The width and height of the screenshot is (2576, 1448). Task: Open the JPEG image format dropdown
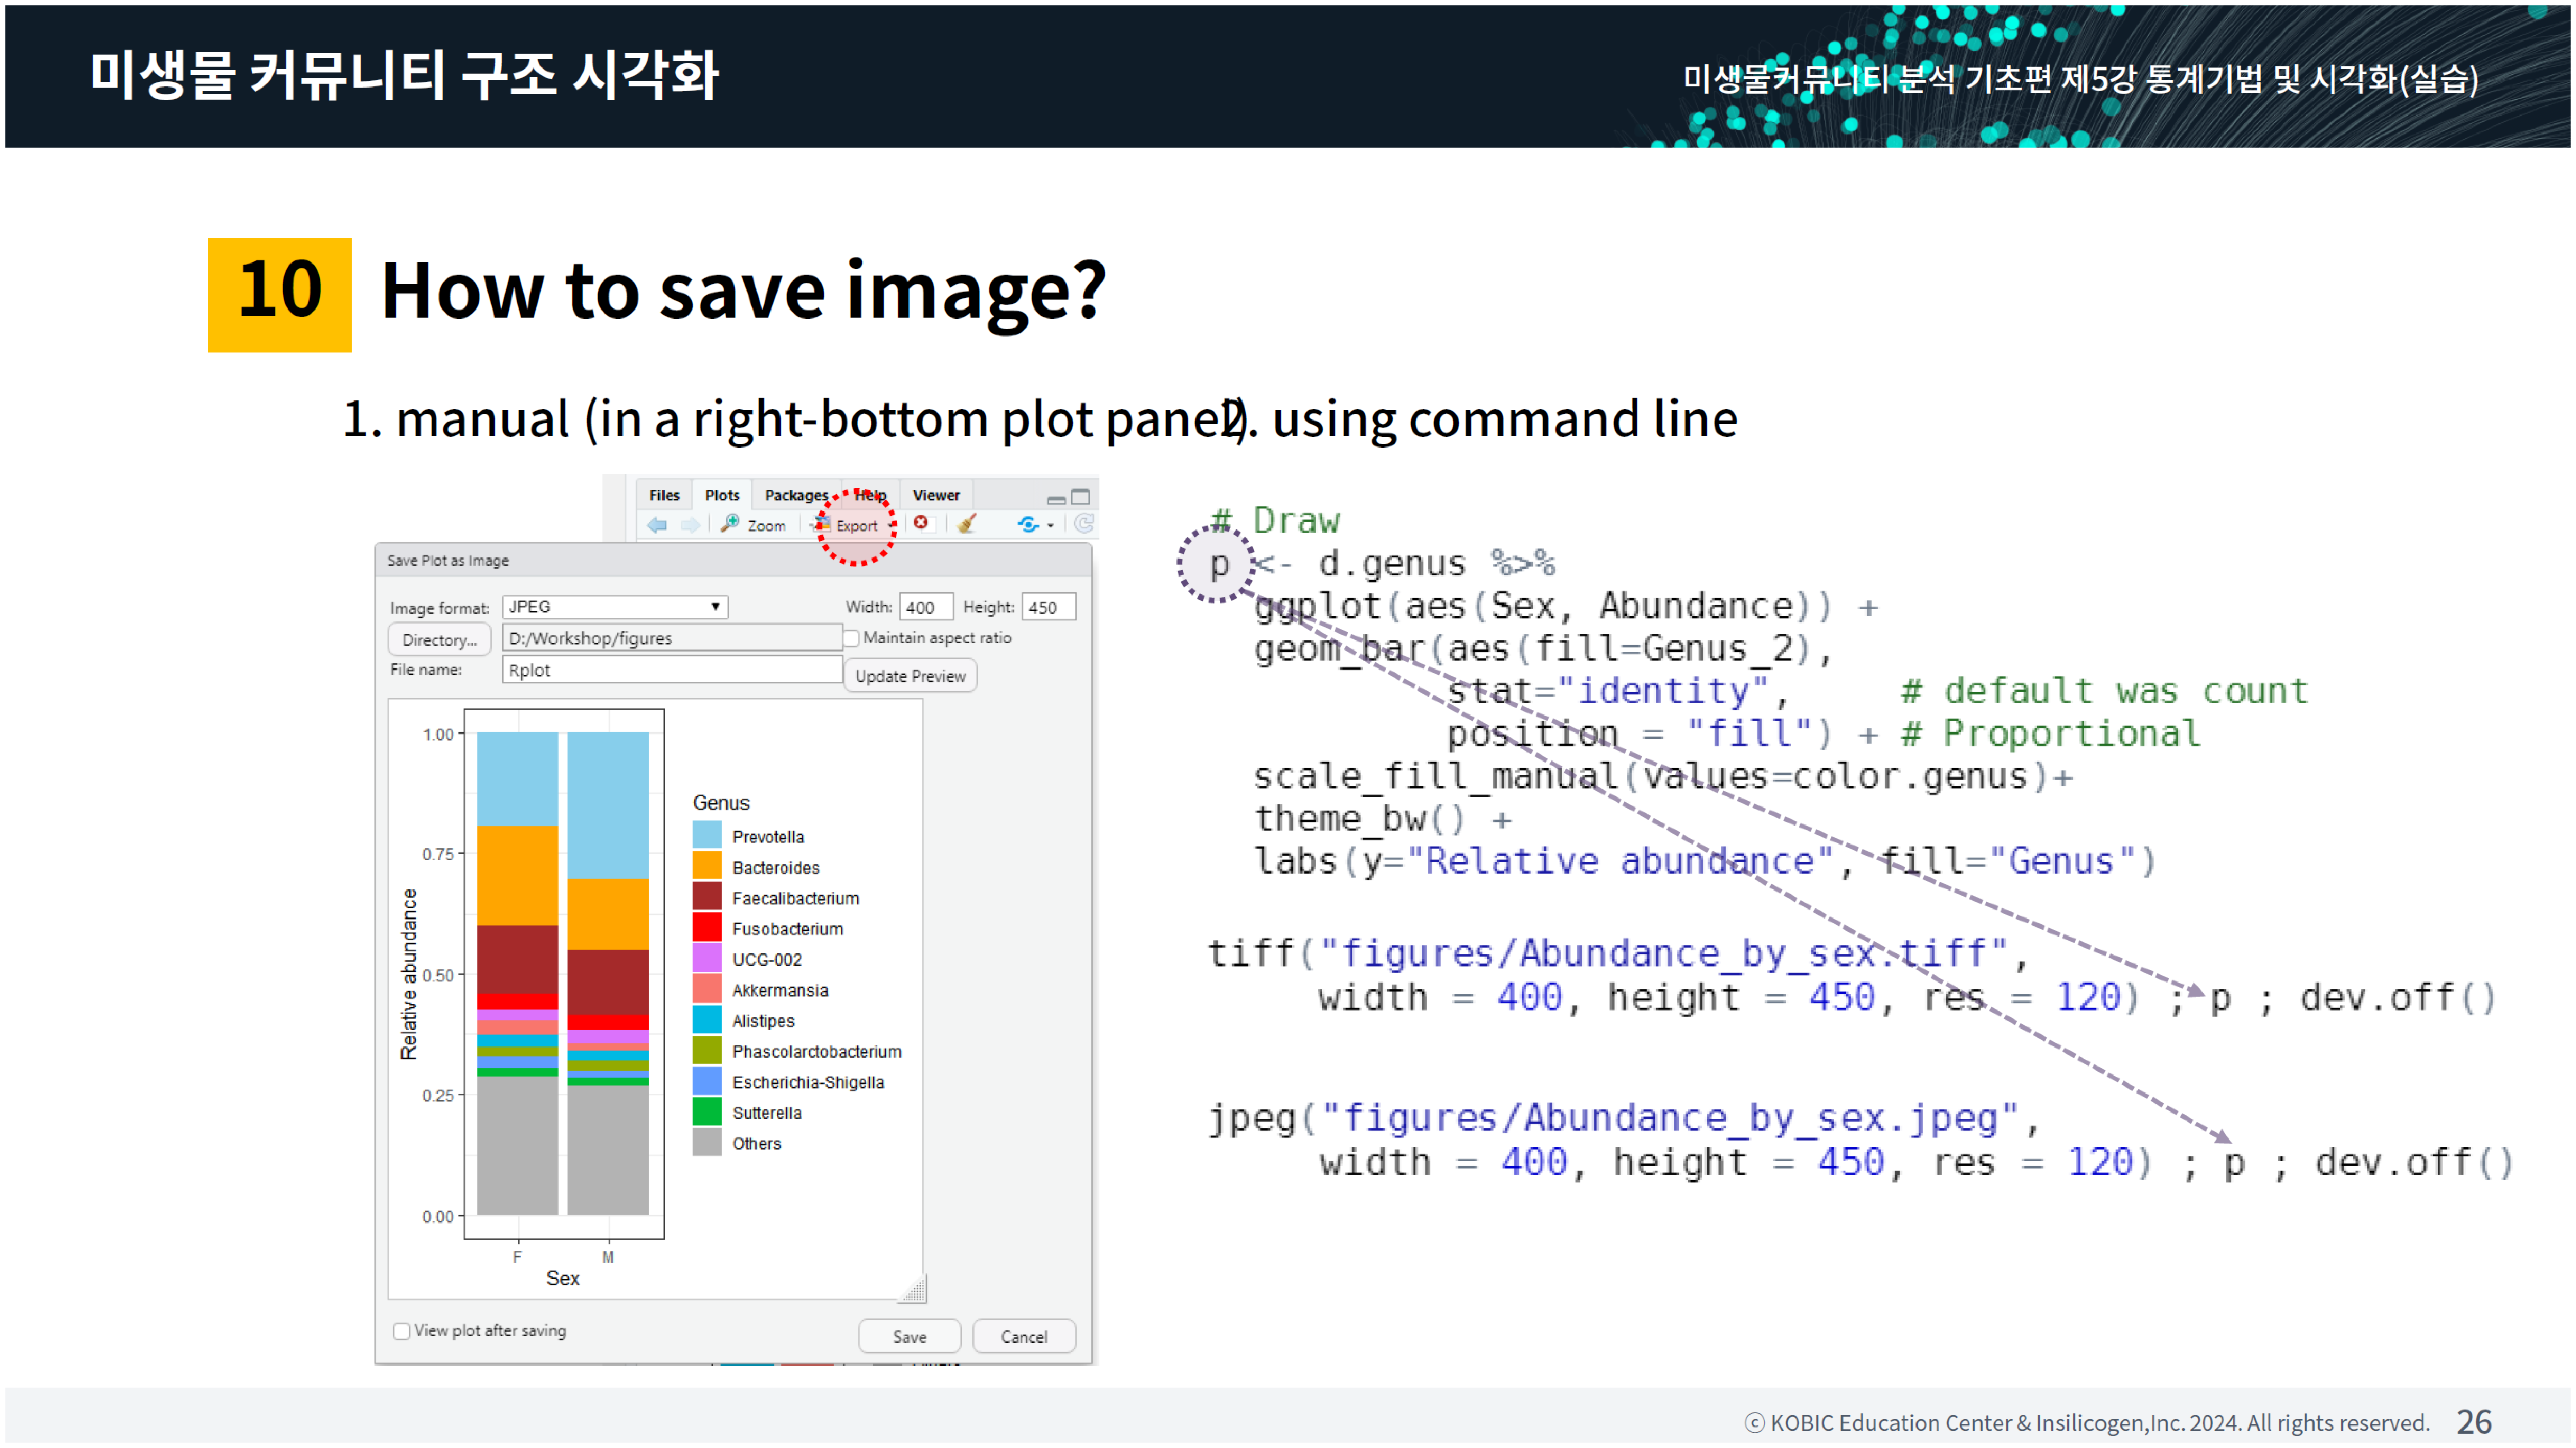pyautogui.click(x=615, y=607)
